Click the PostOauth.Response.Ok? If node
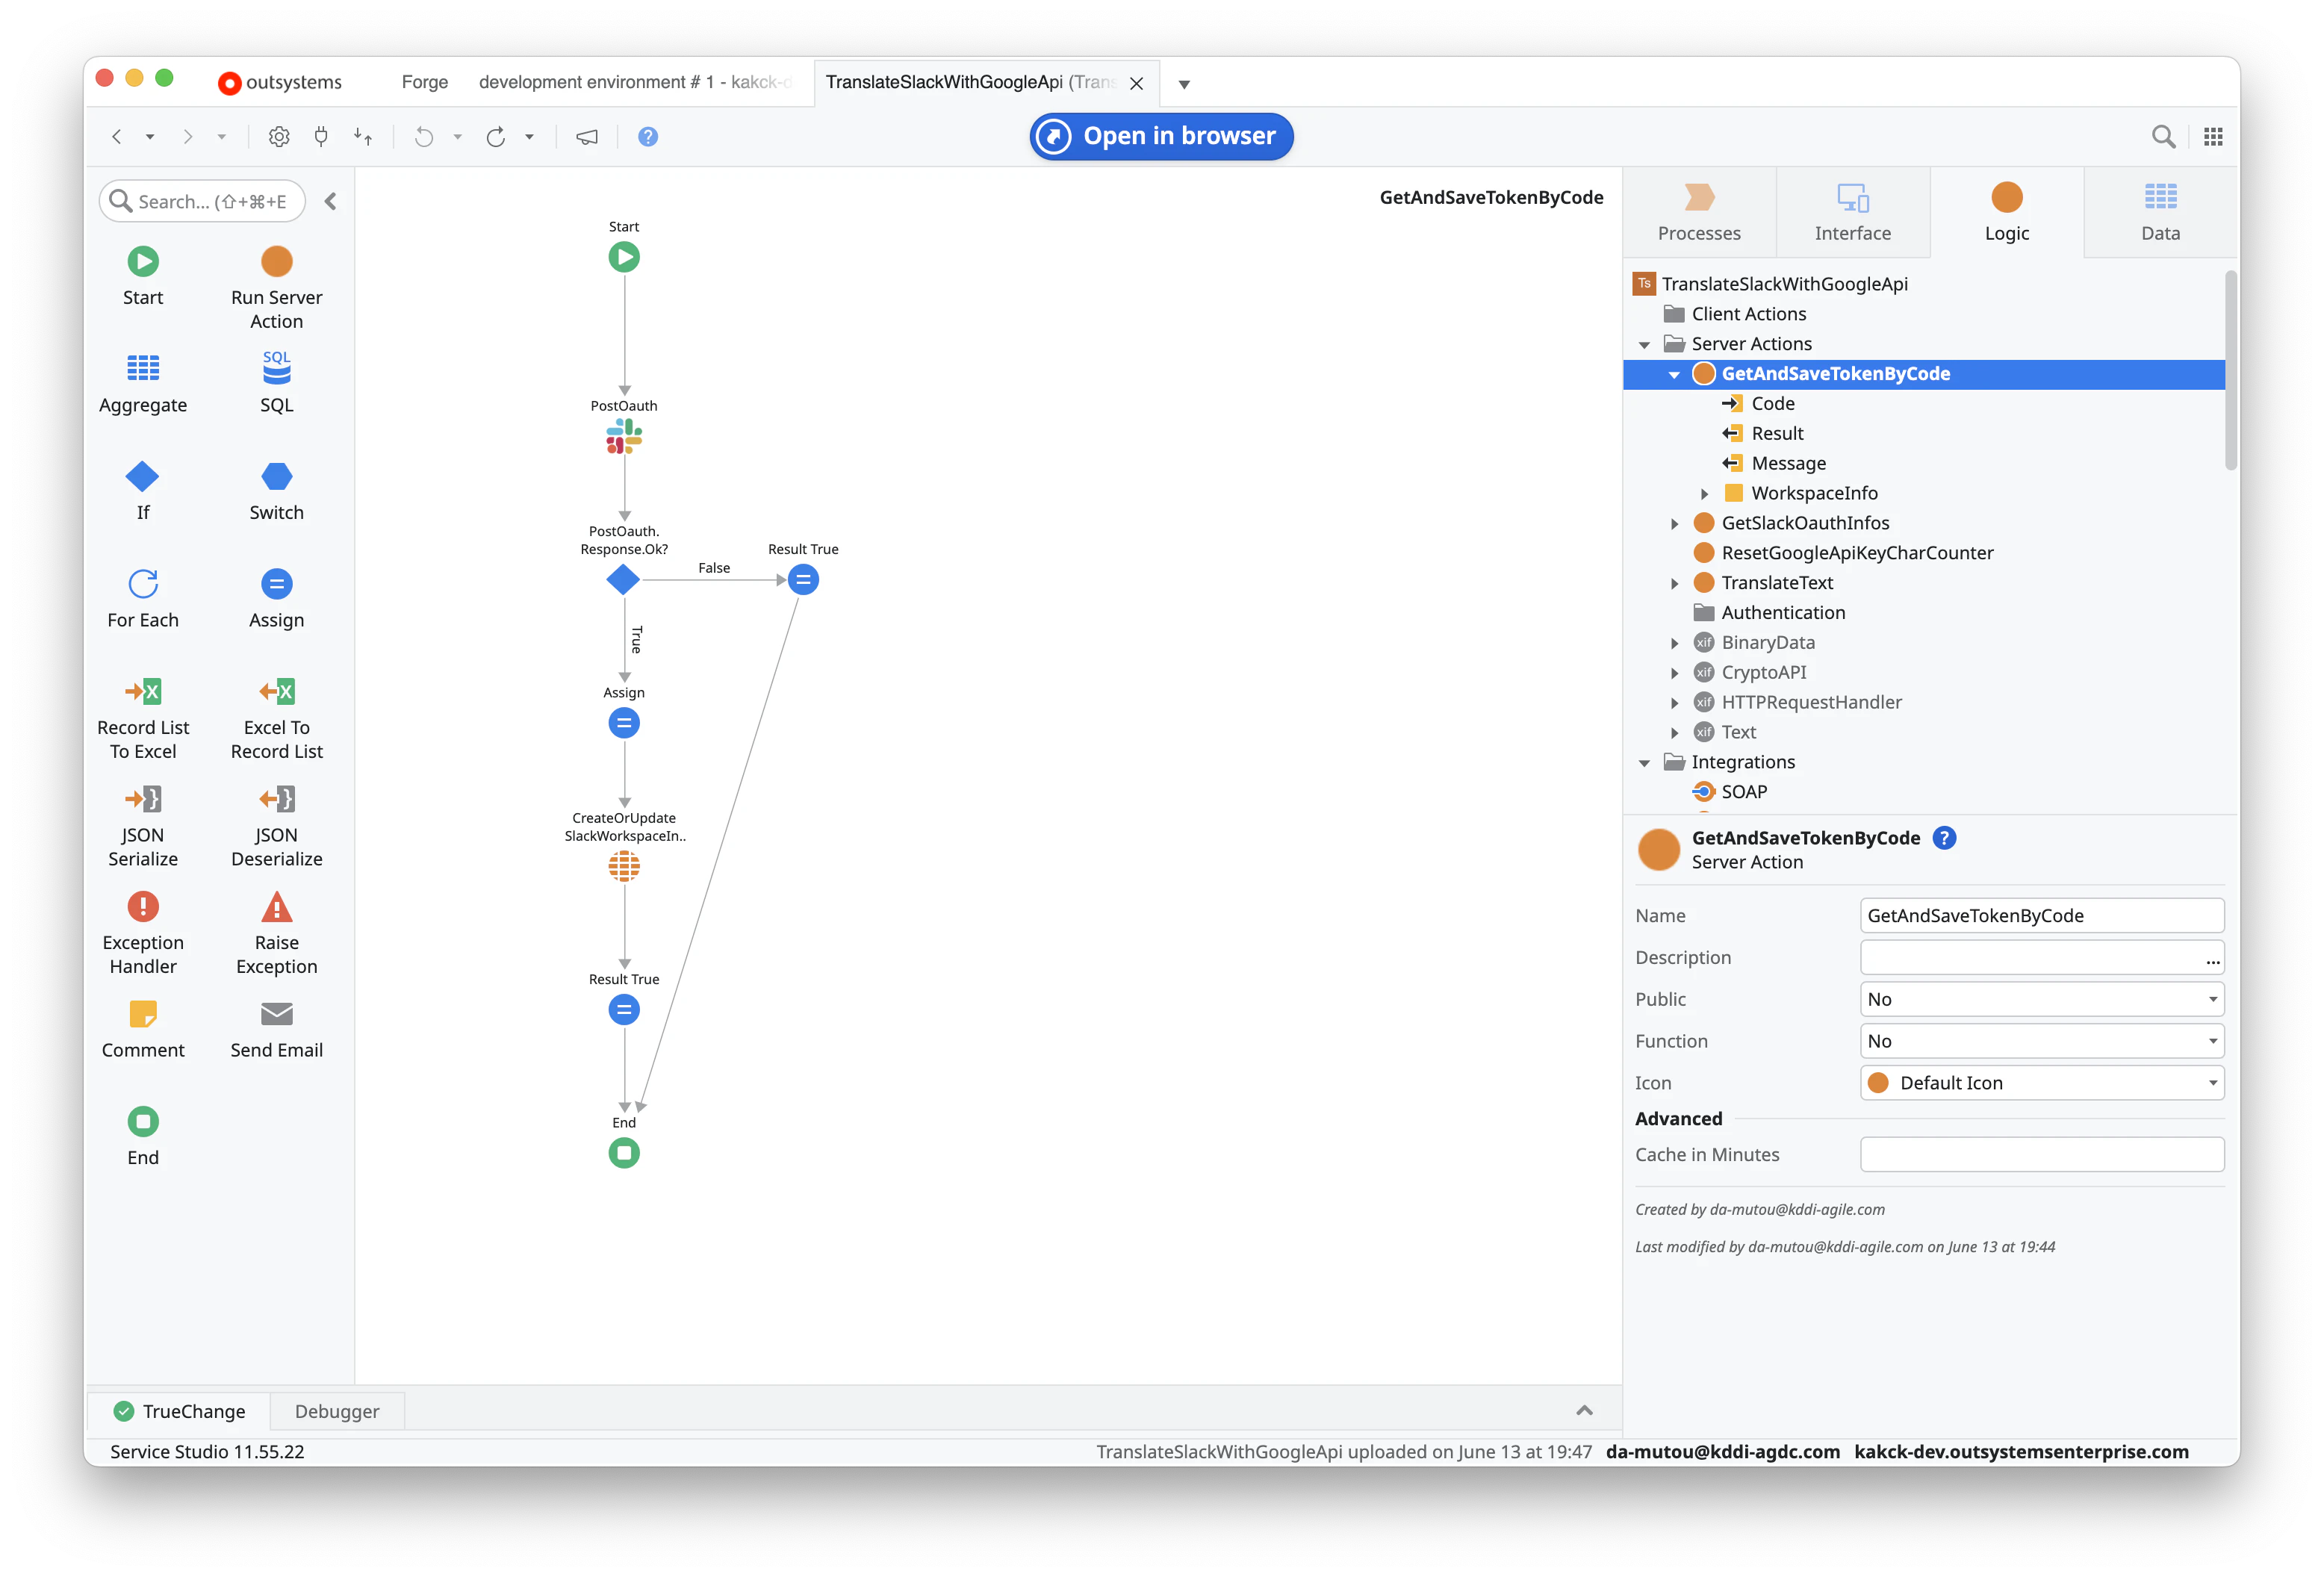This screenshot has width=2324, height=1577. tap(623, 579)
